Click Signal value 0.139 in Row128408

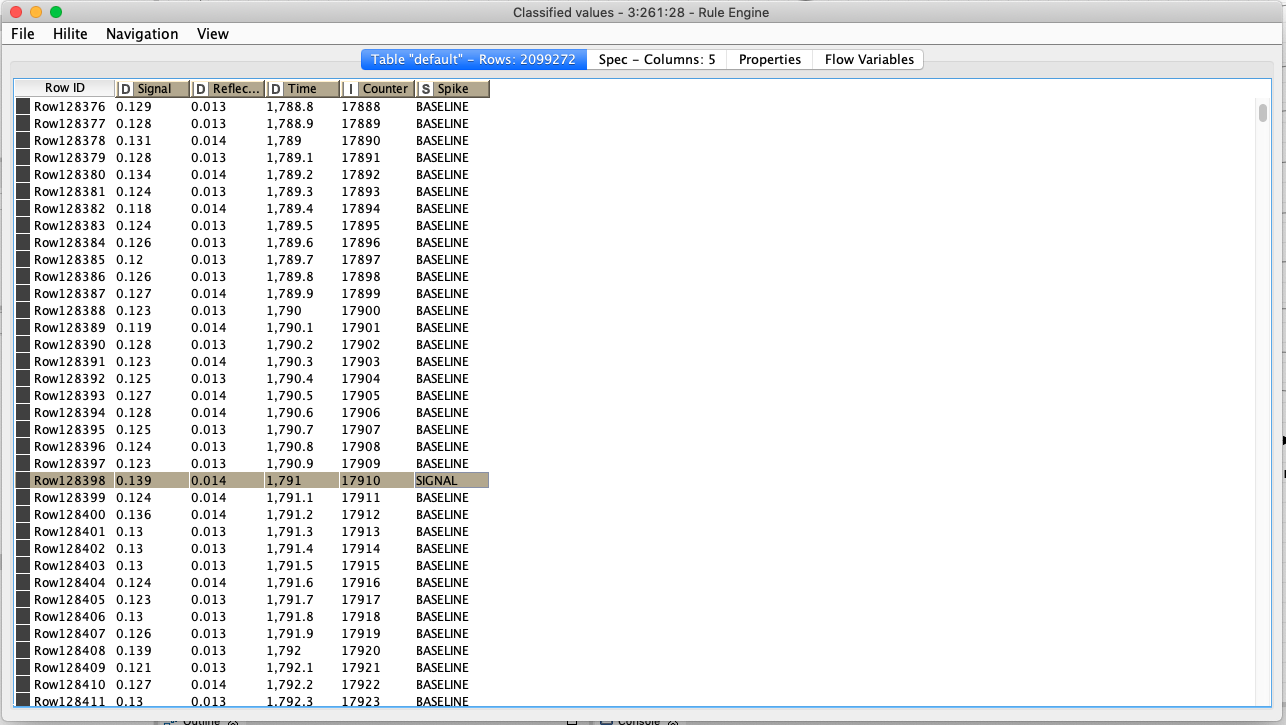134,650
